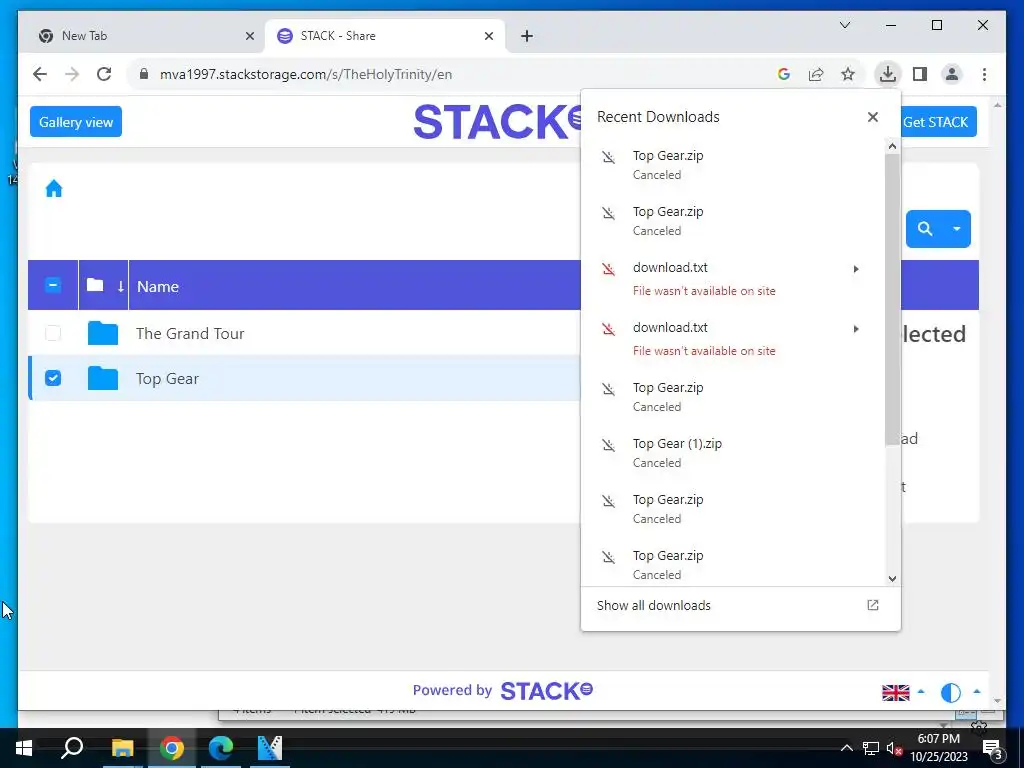Open the theme dropdown arrow in footer
The width and height of the screenshot is (1024, 768).
coord(977,691)
